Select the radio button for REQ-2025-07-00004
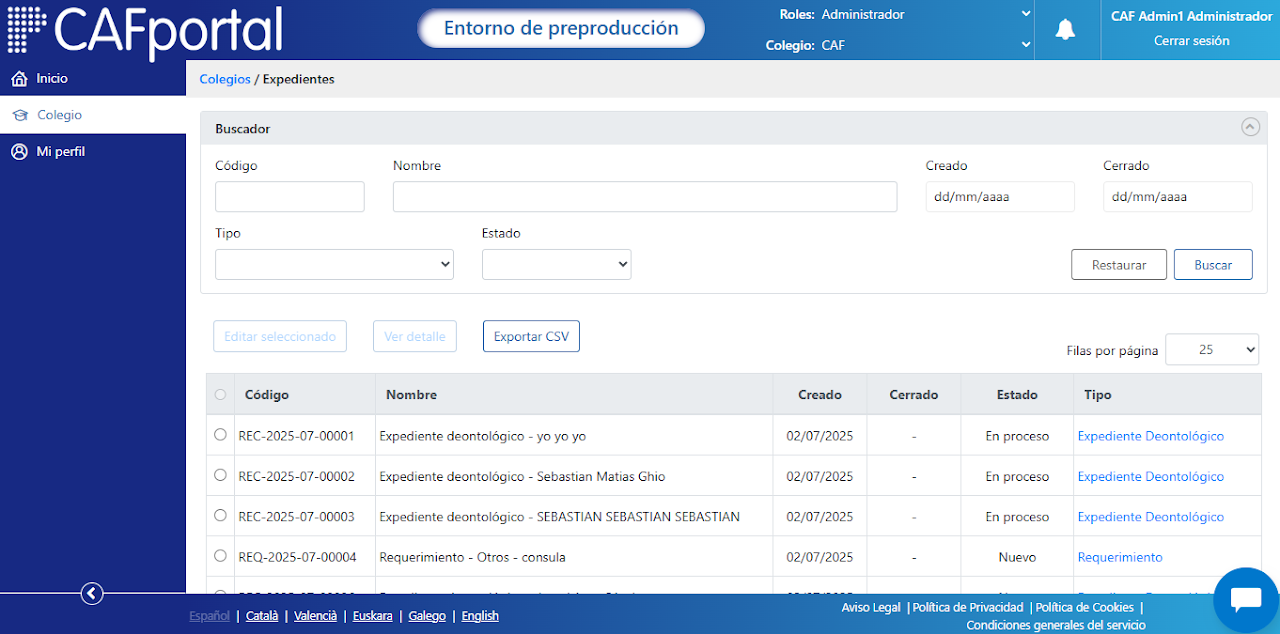The height and width of the screenshot is (634, 1280). pos(220,556)
